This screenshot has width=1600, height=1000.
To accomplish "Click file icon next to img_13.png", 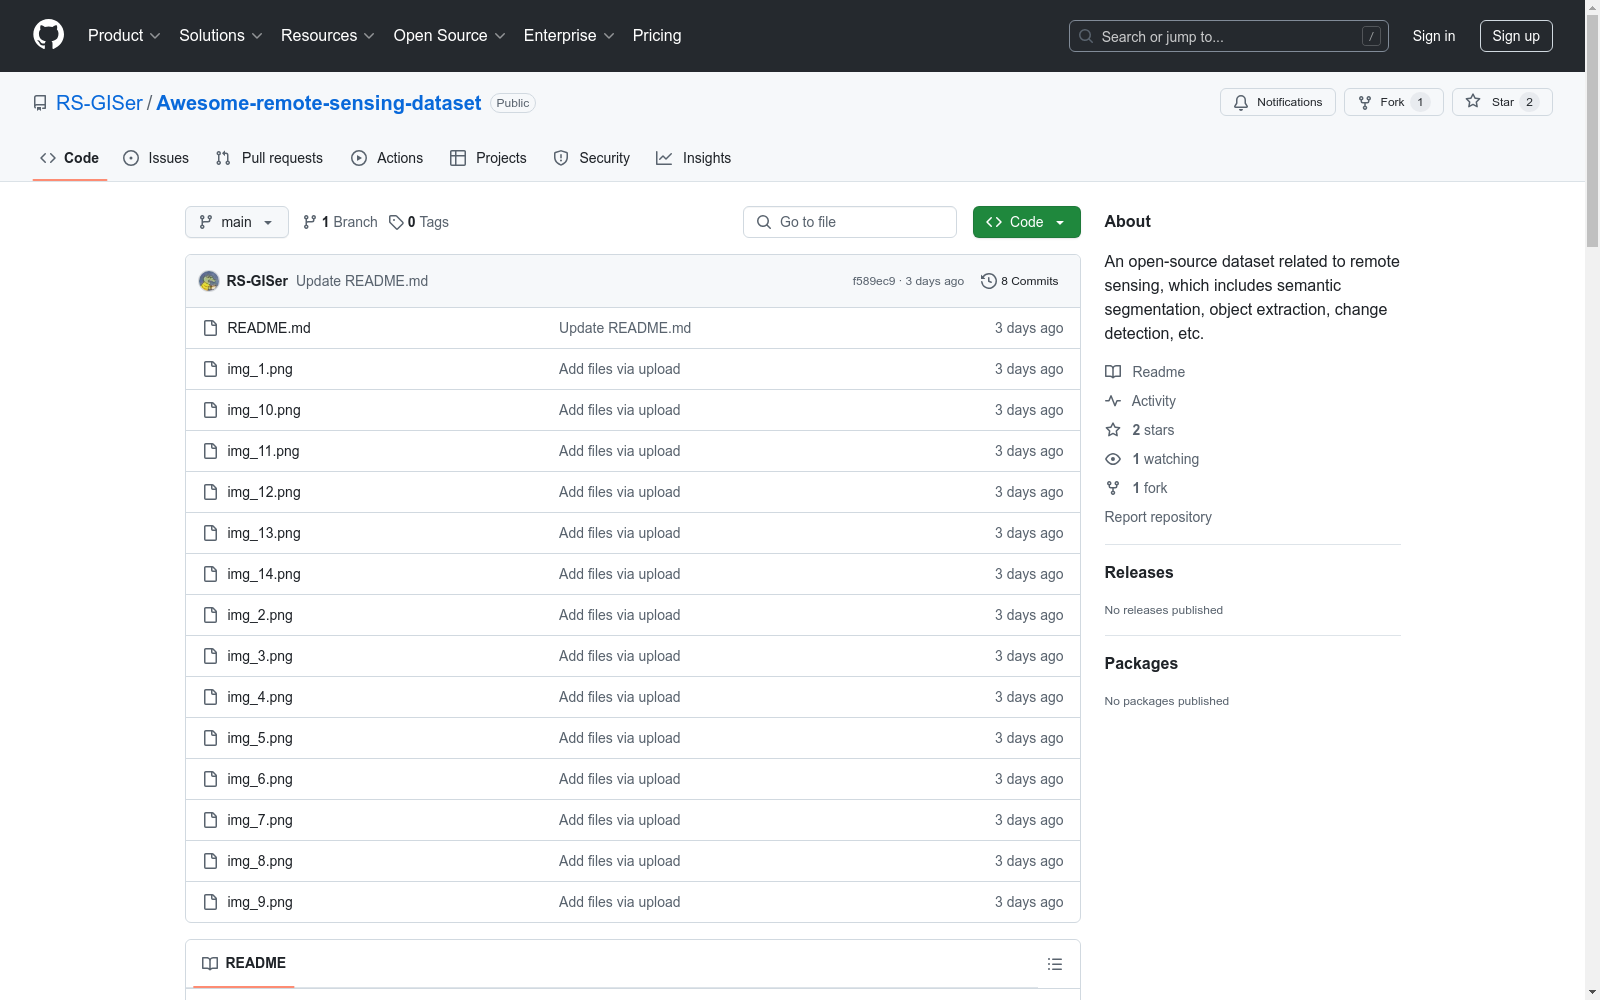I will click(210, 533).
